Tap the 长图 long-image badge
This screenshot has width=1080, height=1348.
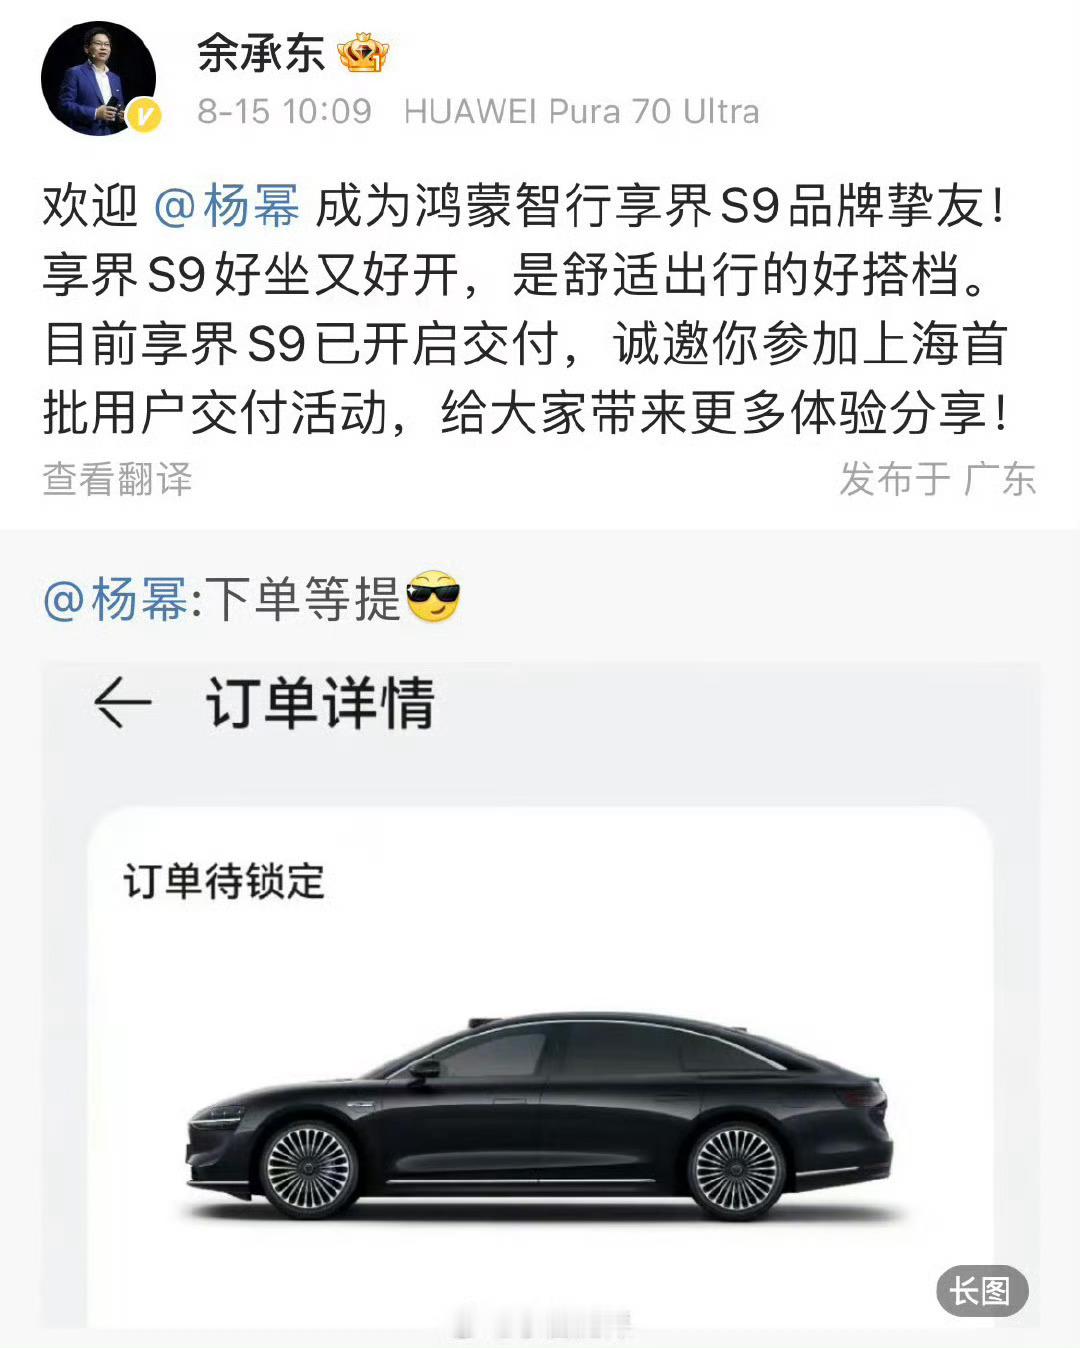pyautogui.click(x=982, y=1291)
